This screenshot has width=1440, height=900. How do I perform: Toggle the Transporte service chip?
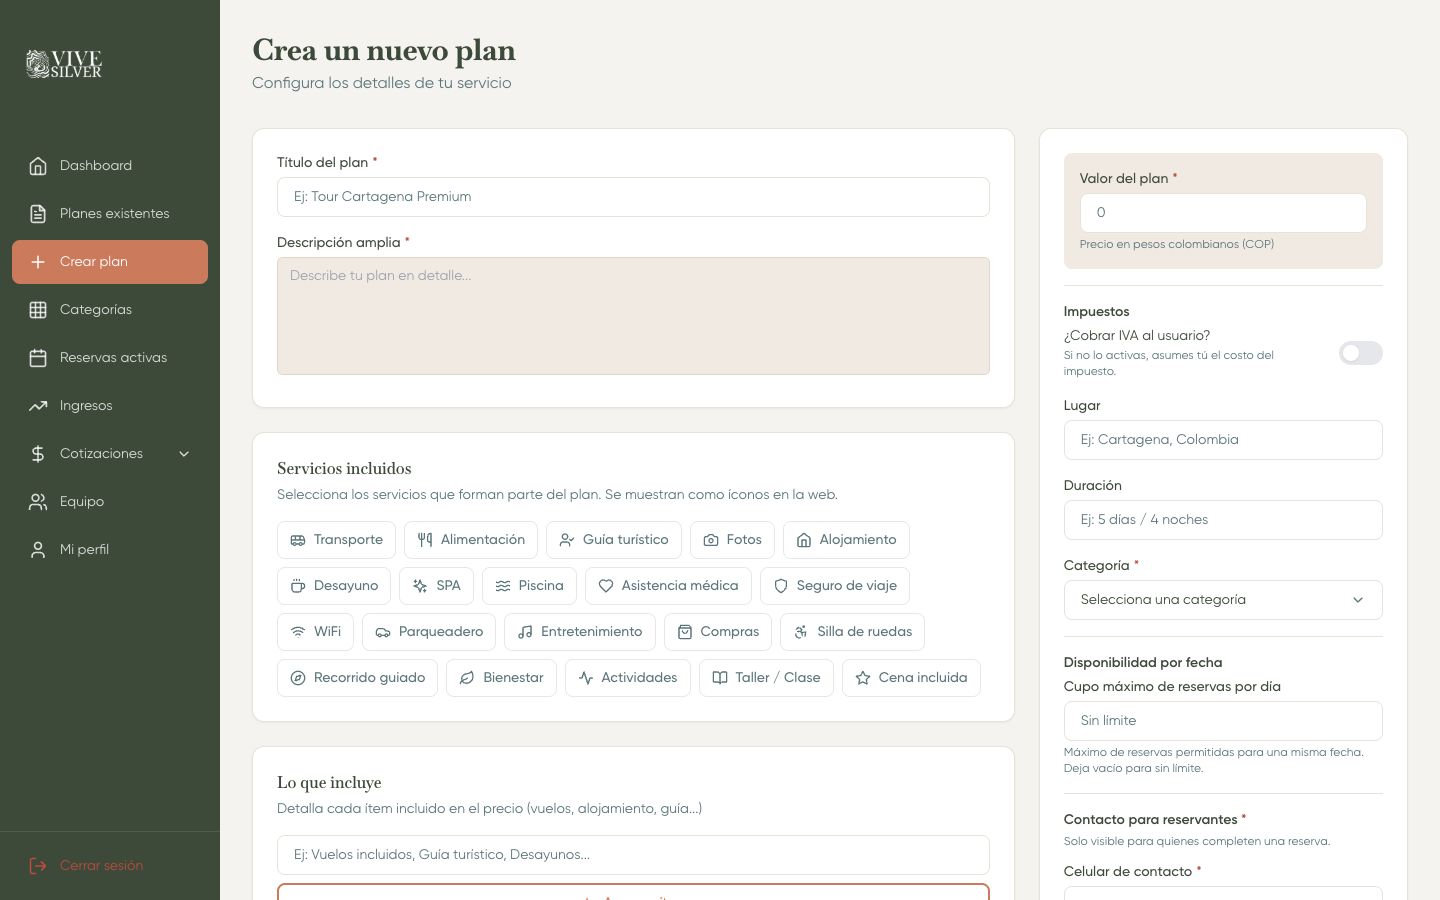click(x=336, y=539)
